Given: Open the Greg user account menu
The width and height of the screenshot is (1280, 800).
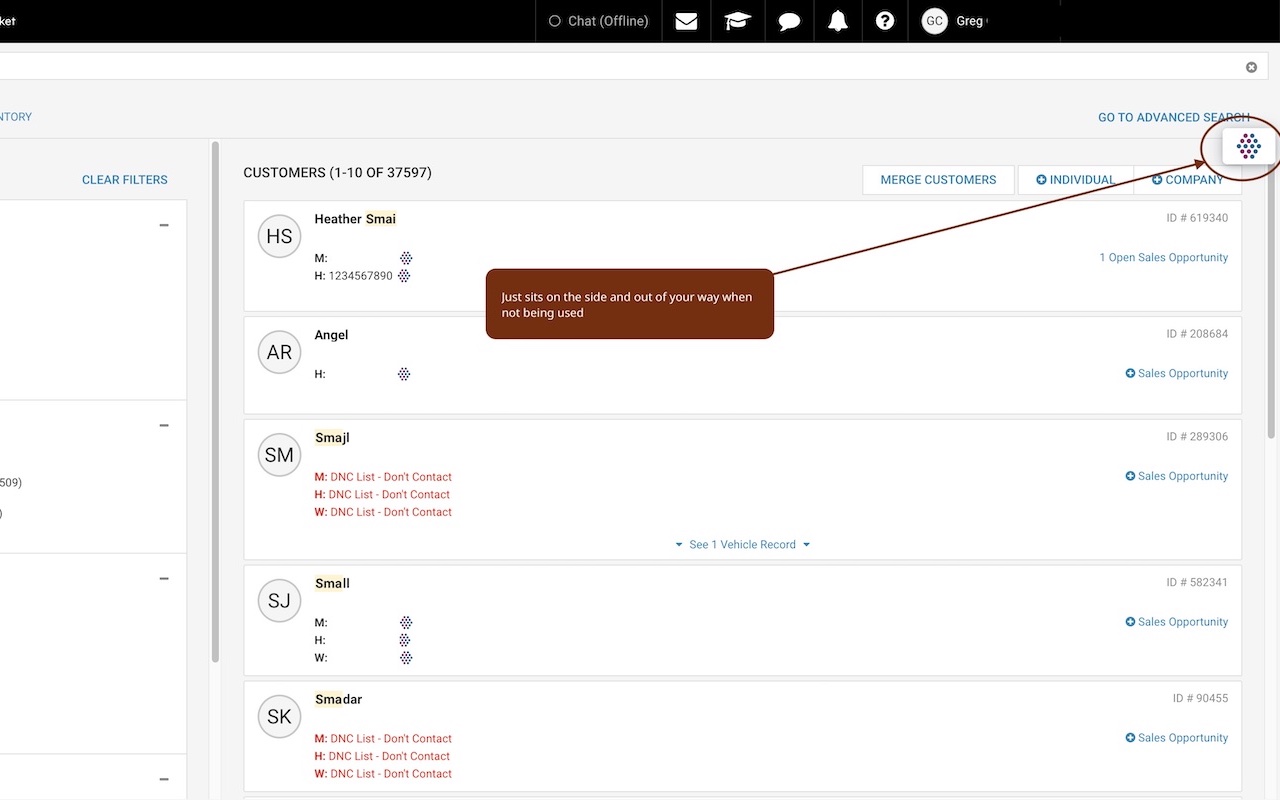Looking at the screenshot, I should pos(953,21).
